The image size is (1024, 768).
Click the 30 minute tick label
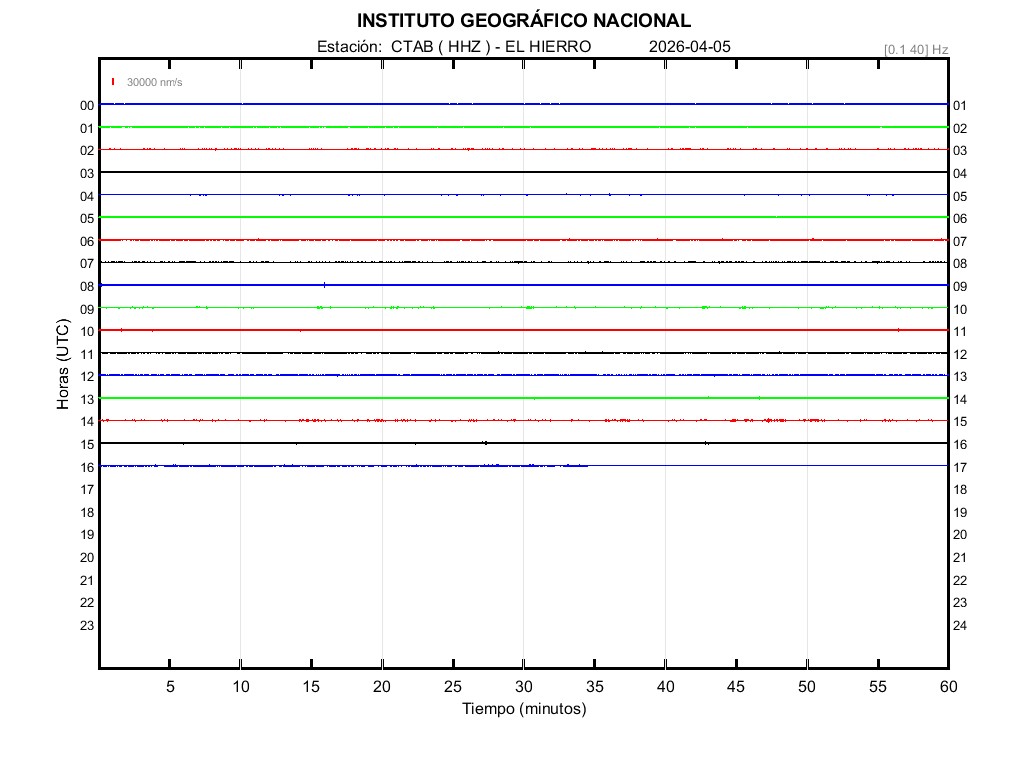tap(524, 686)
